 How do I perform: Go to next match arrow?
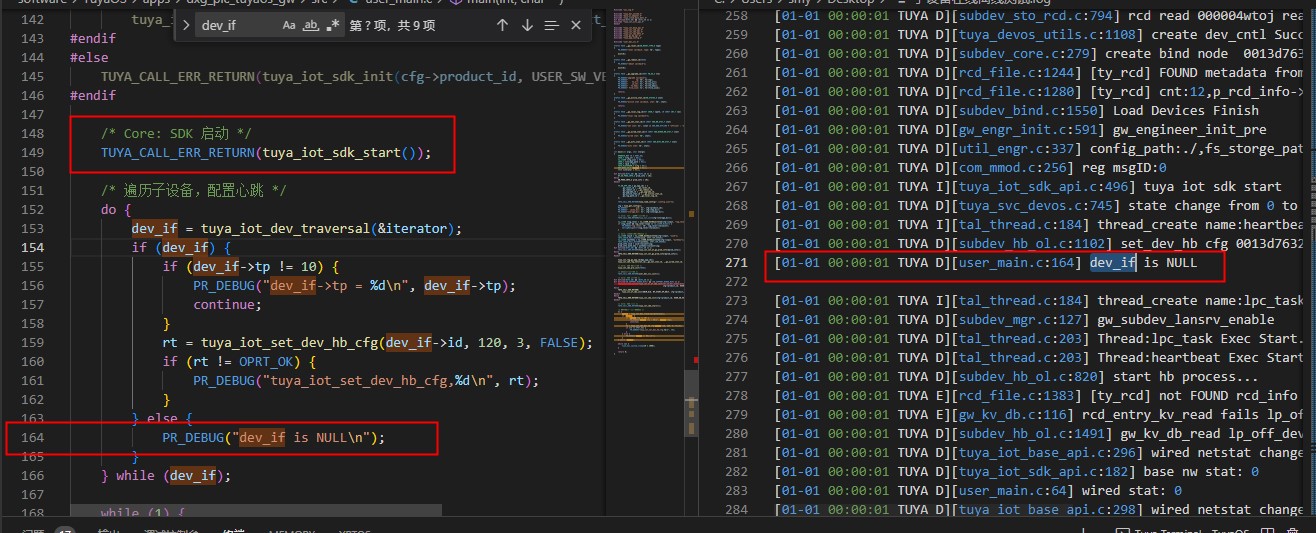[527, 24]
